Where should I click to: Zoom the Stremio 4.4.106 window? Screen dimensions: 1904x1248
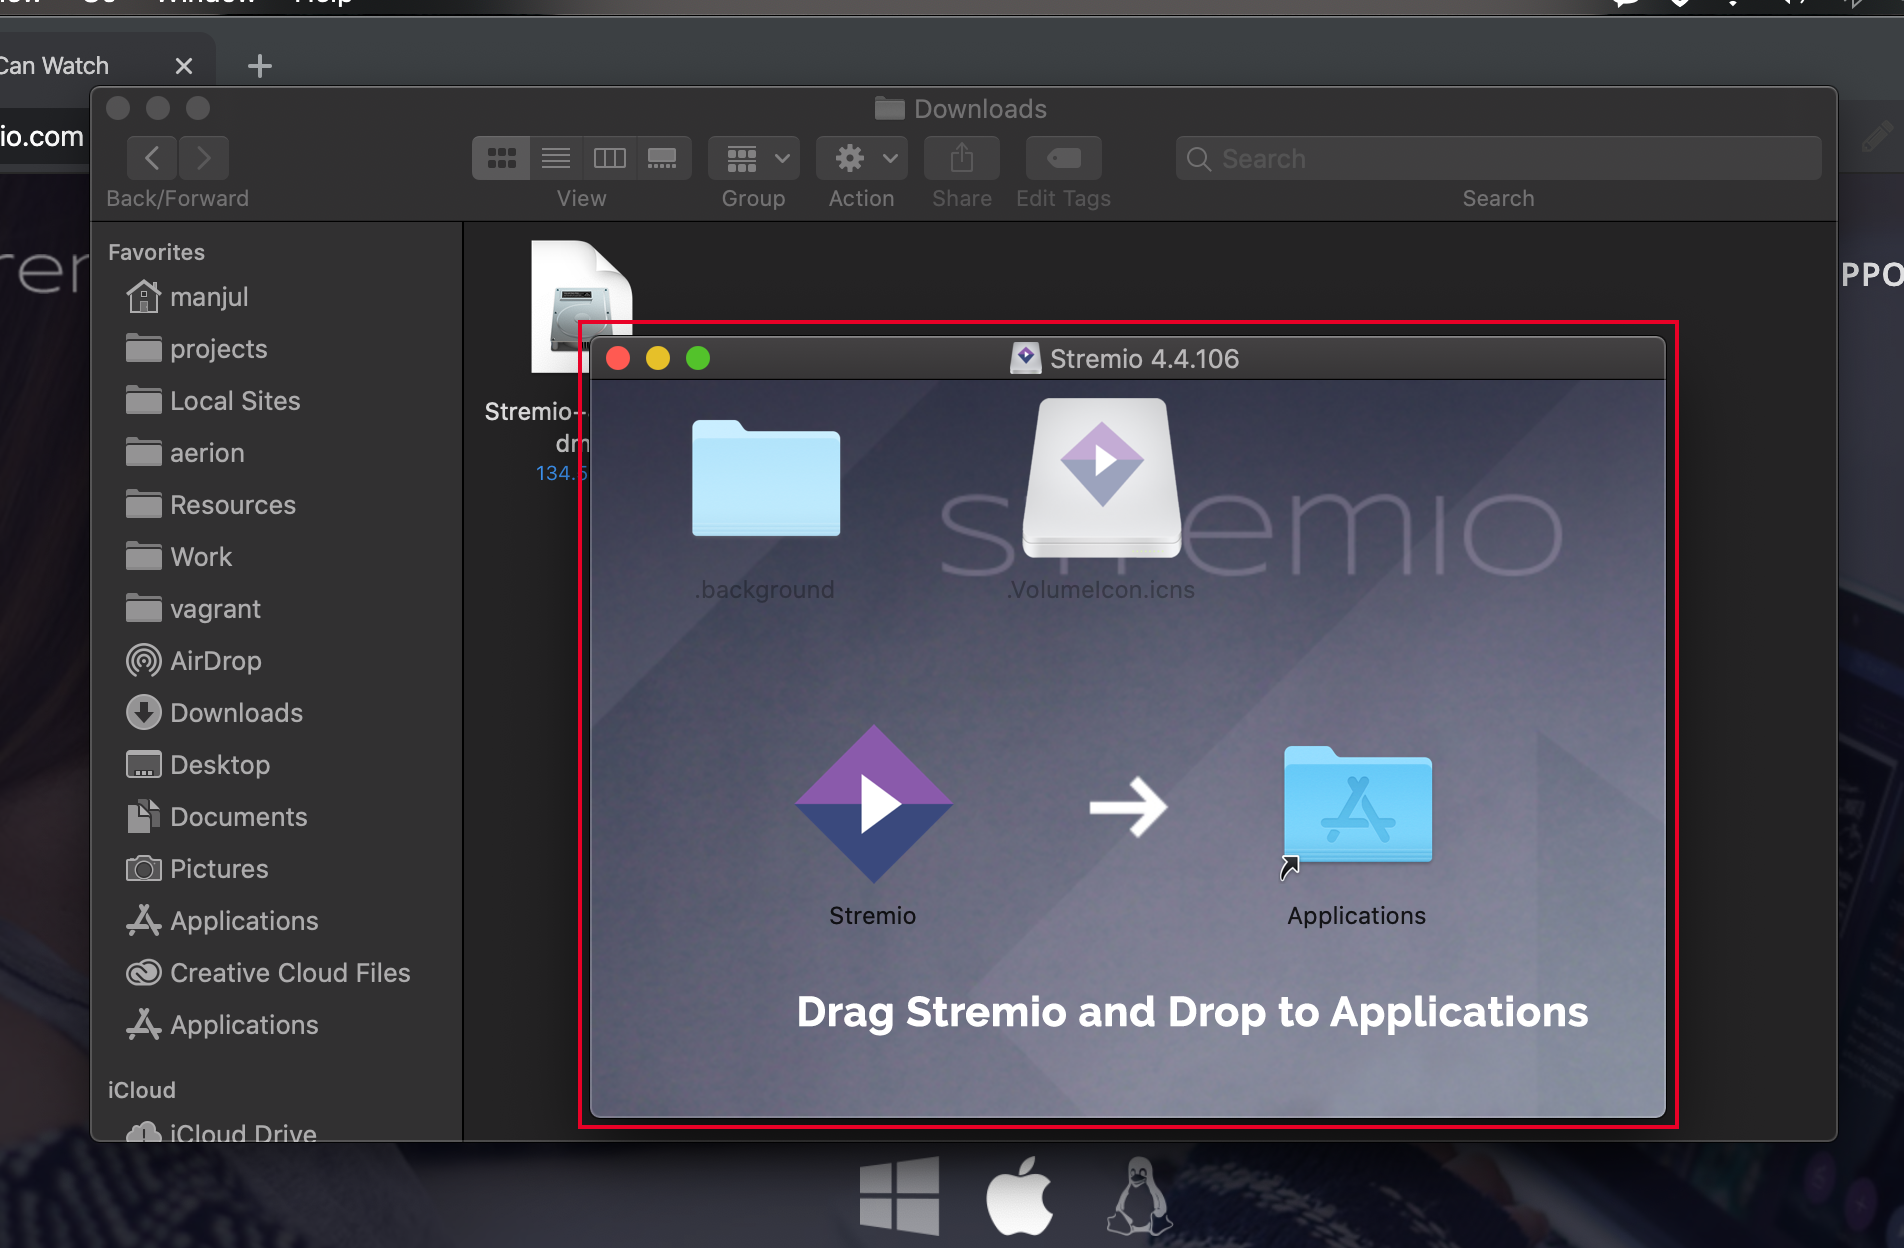coord(698,358)
